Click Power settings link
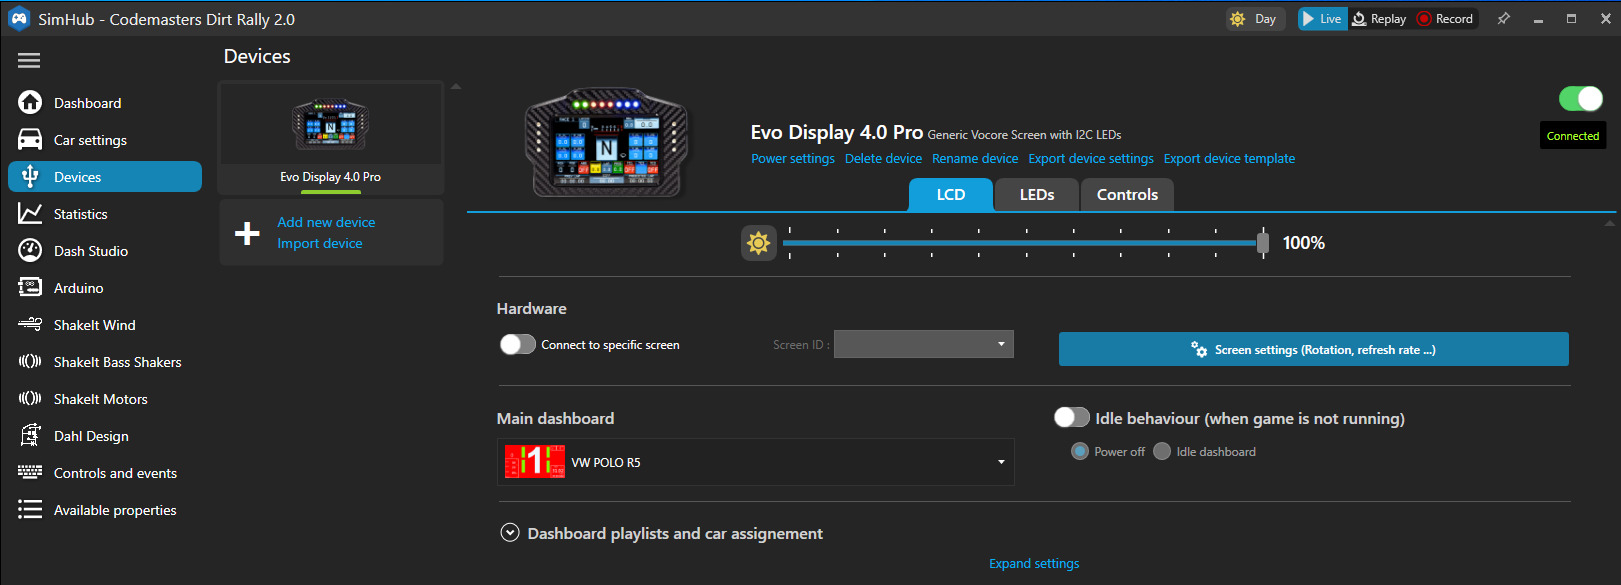This screenshot has height=585, width=1621. [793, 158]
